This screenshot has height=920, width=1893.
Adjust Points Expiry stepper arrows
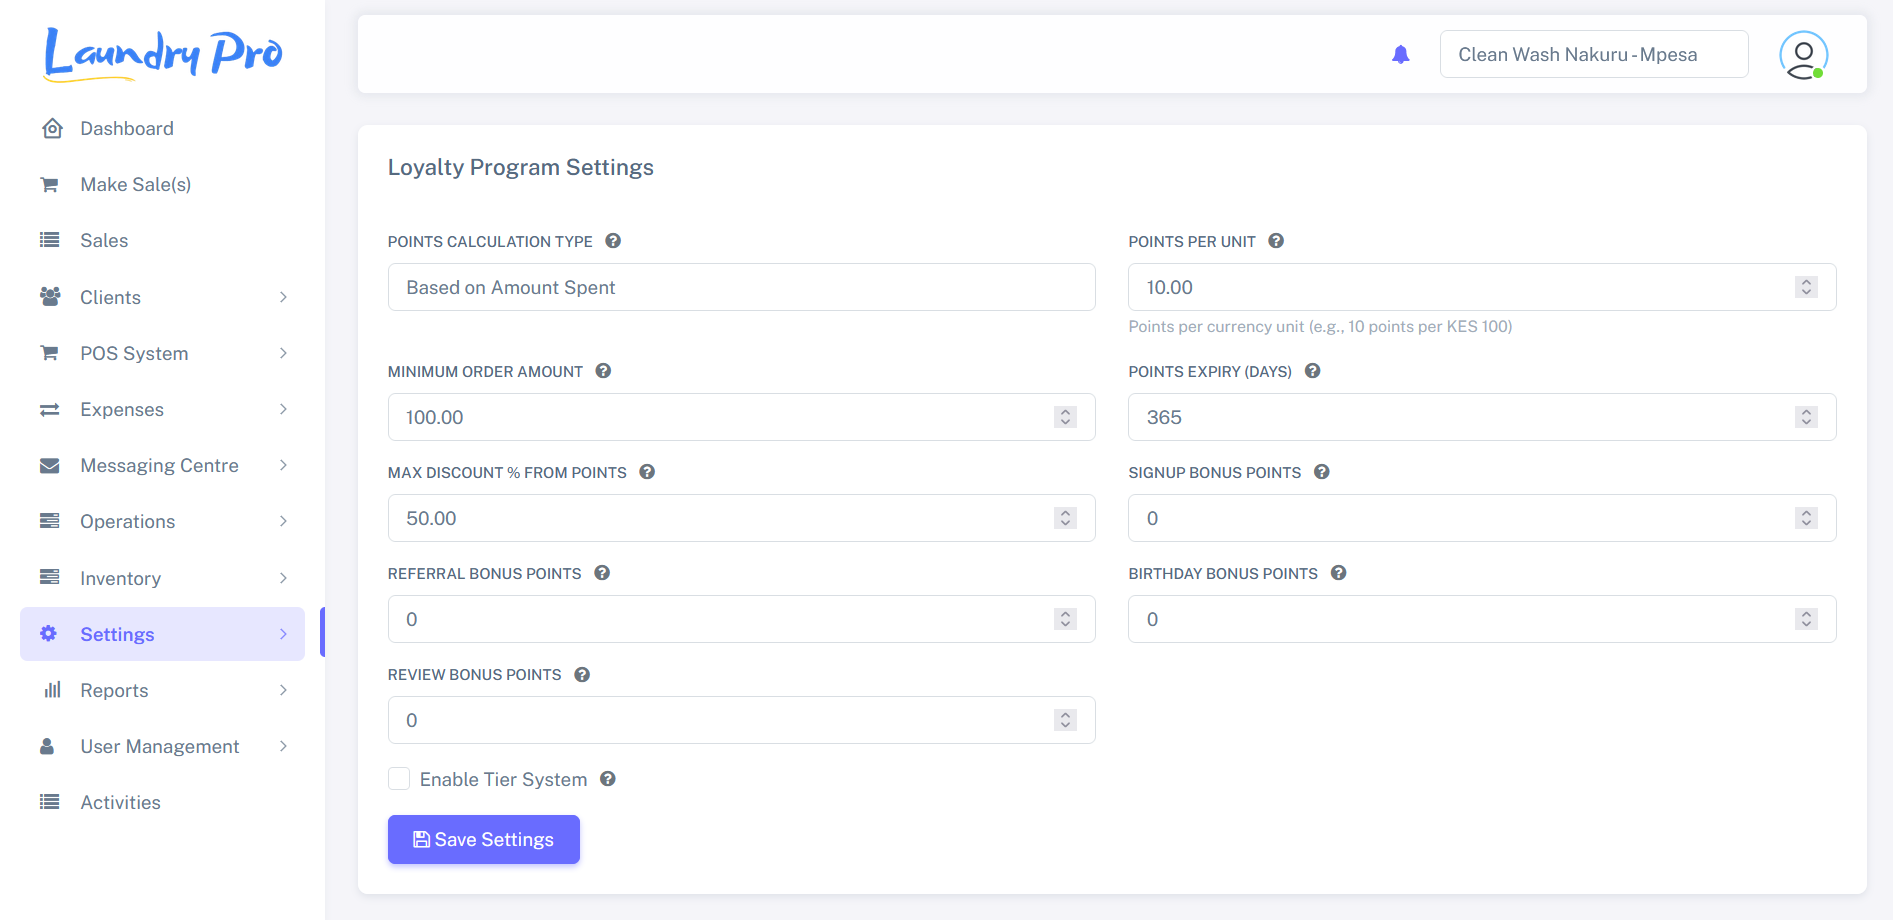coord(1806,417)
